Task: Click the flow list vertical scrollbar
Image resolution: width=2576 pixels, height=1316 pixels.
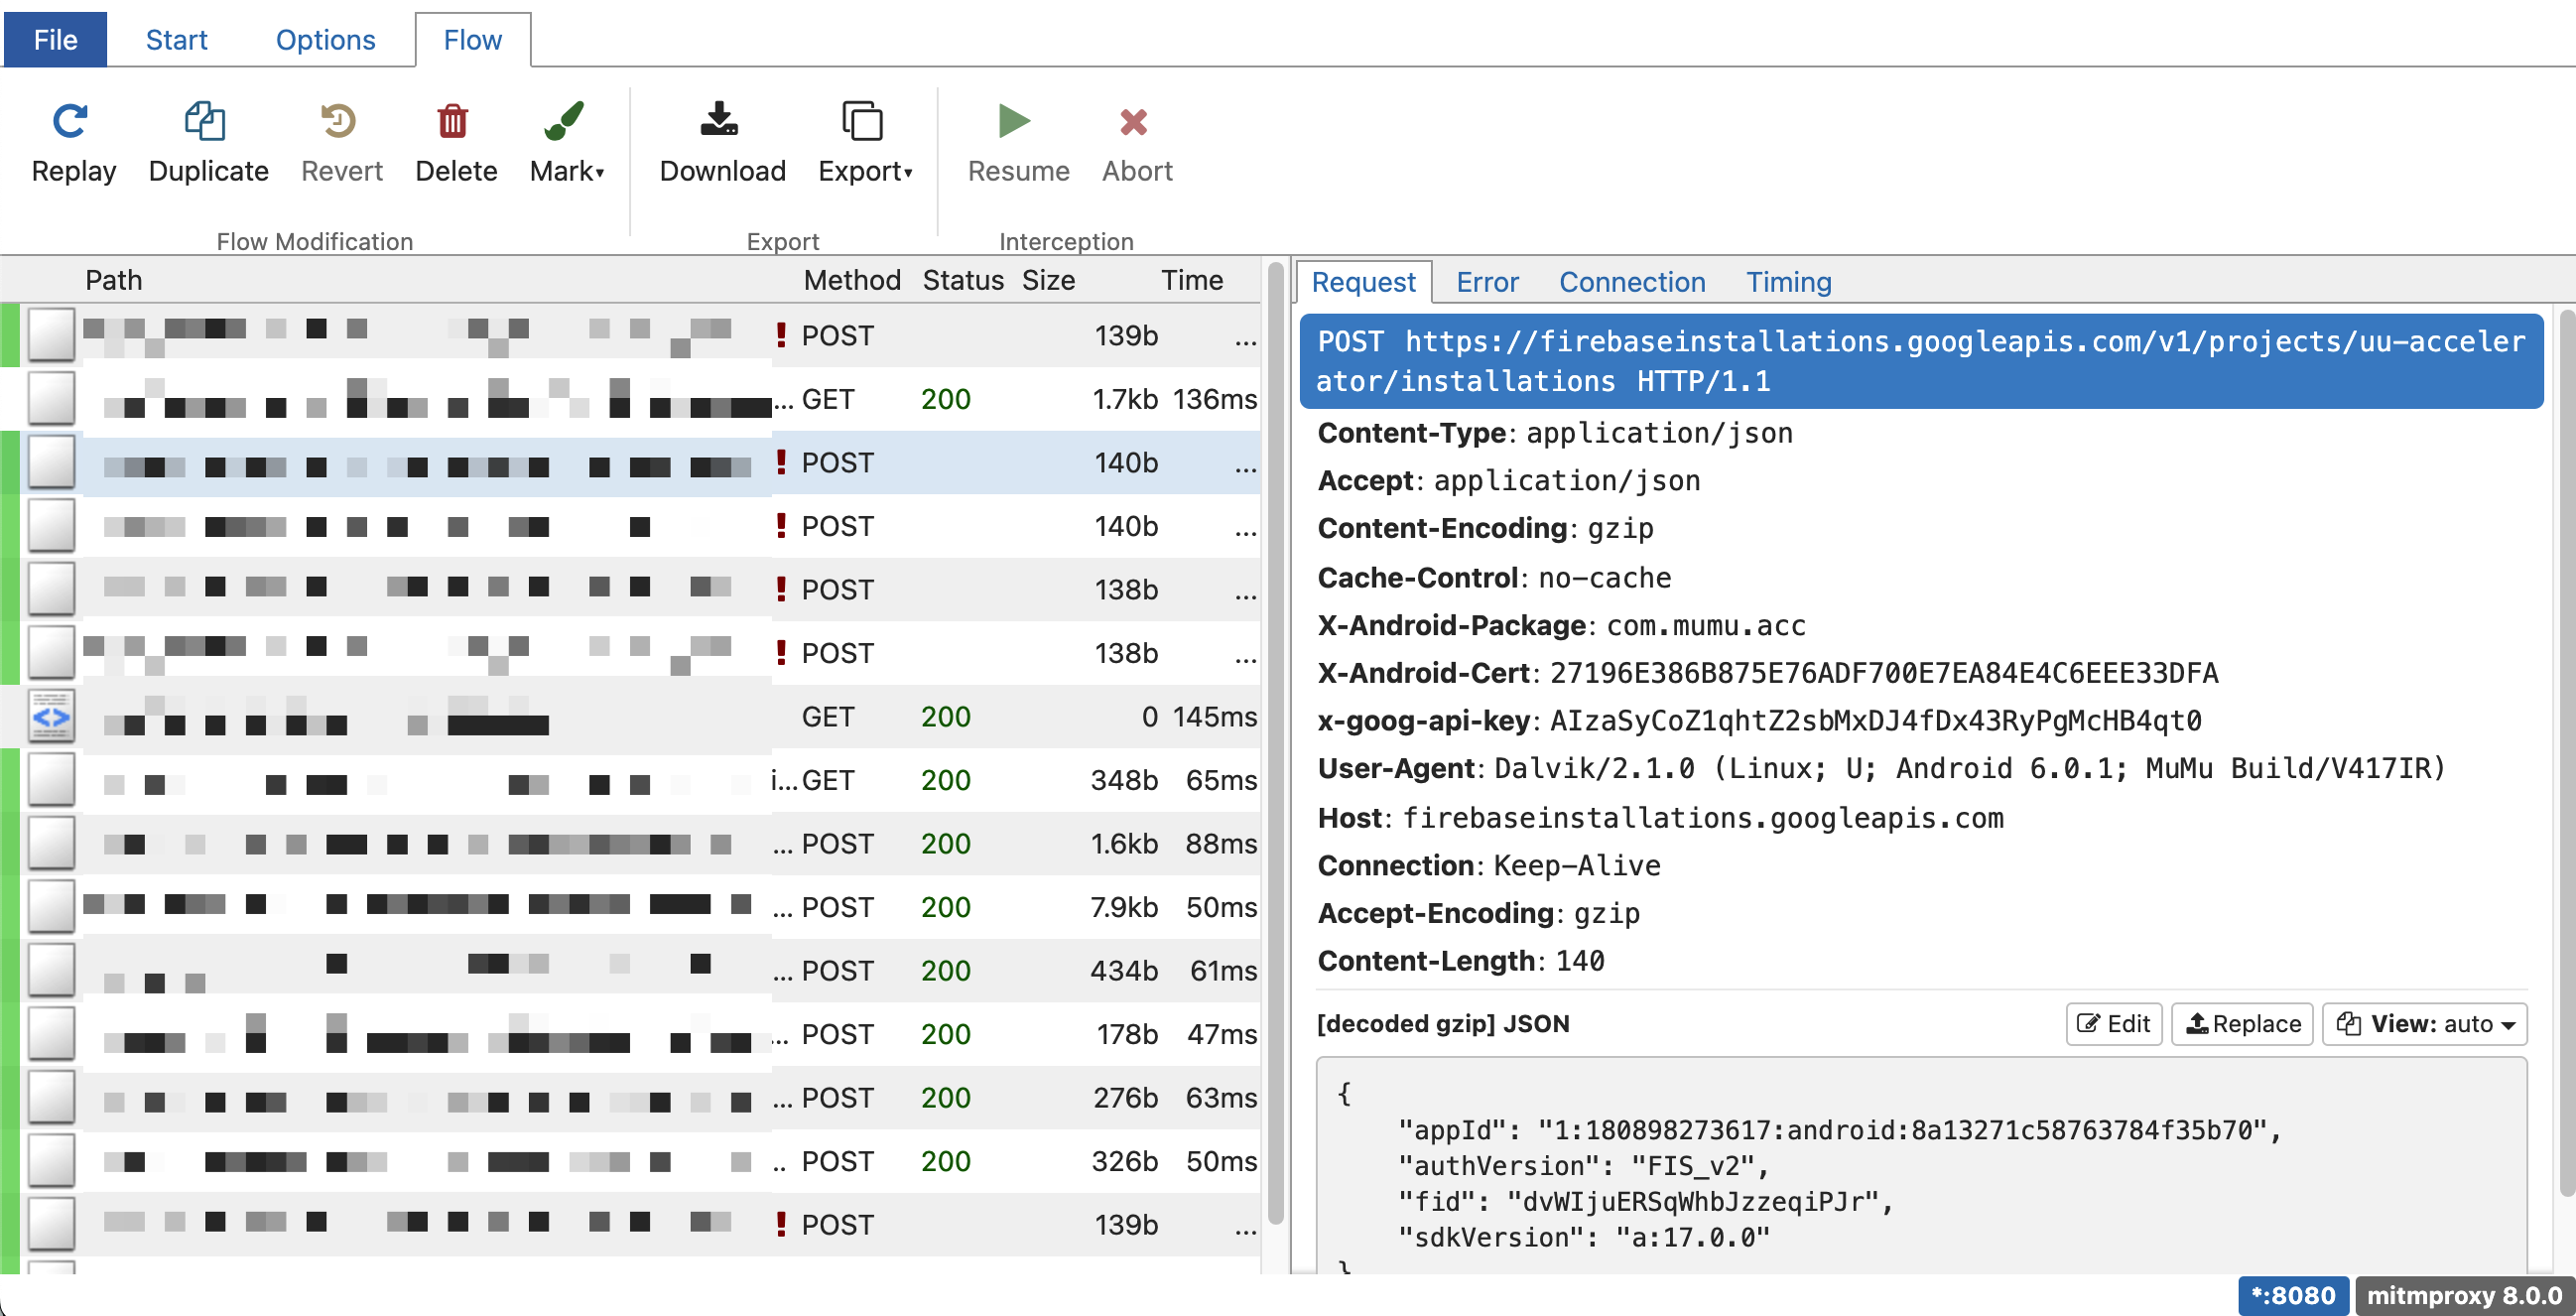Action: [1275, 743]
